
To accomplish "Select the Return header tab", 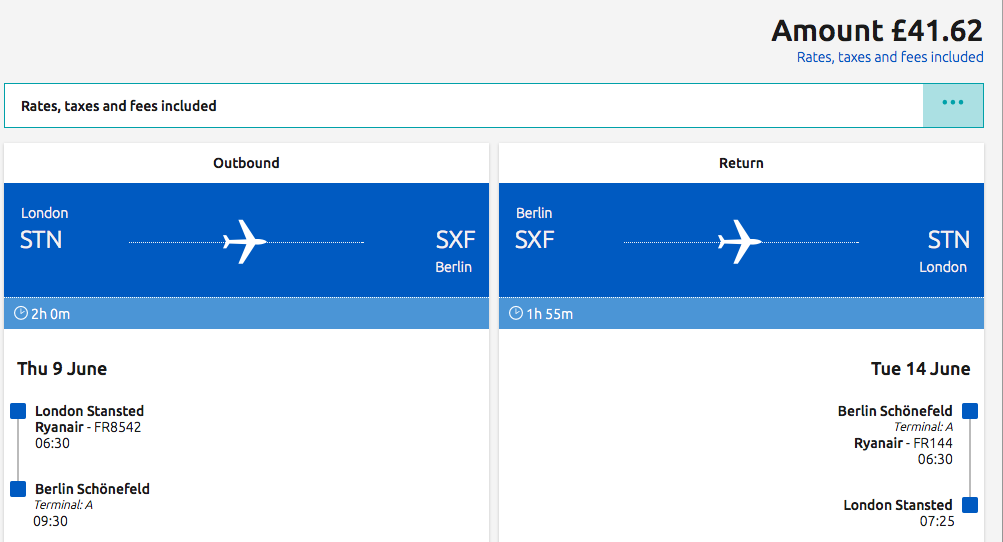I will (741, 163).
